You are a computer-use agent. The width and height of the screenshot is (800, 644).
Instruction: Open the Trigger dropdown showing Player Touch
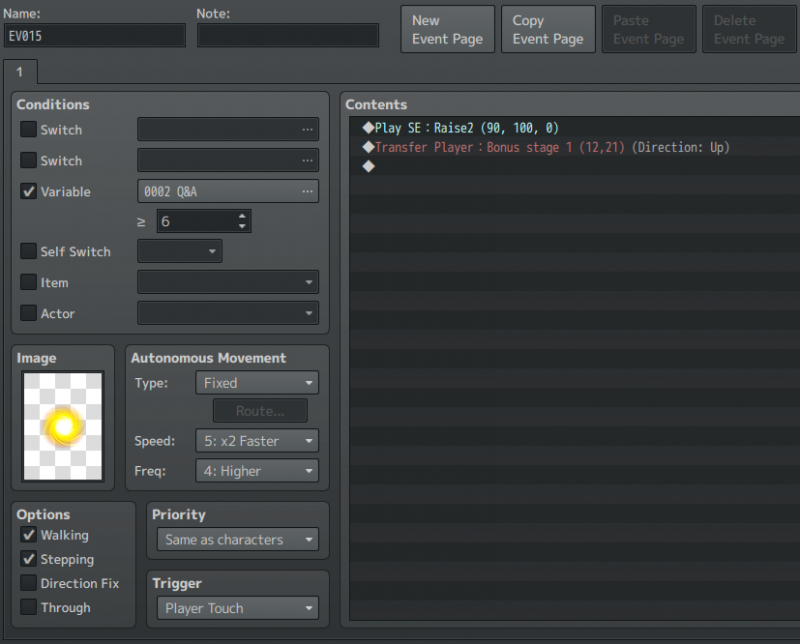point(238,608)
